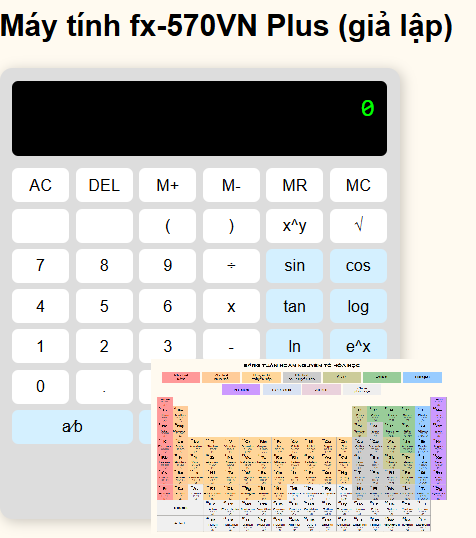Click the 0 key
476x538 pixels.
(40, 387)
